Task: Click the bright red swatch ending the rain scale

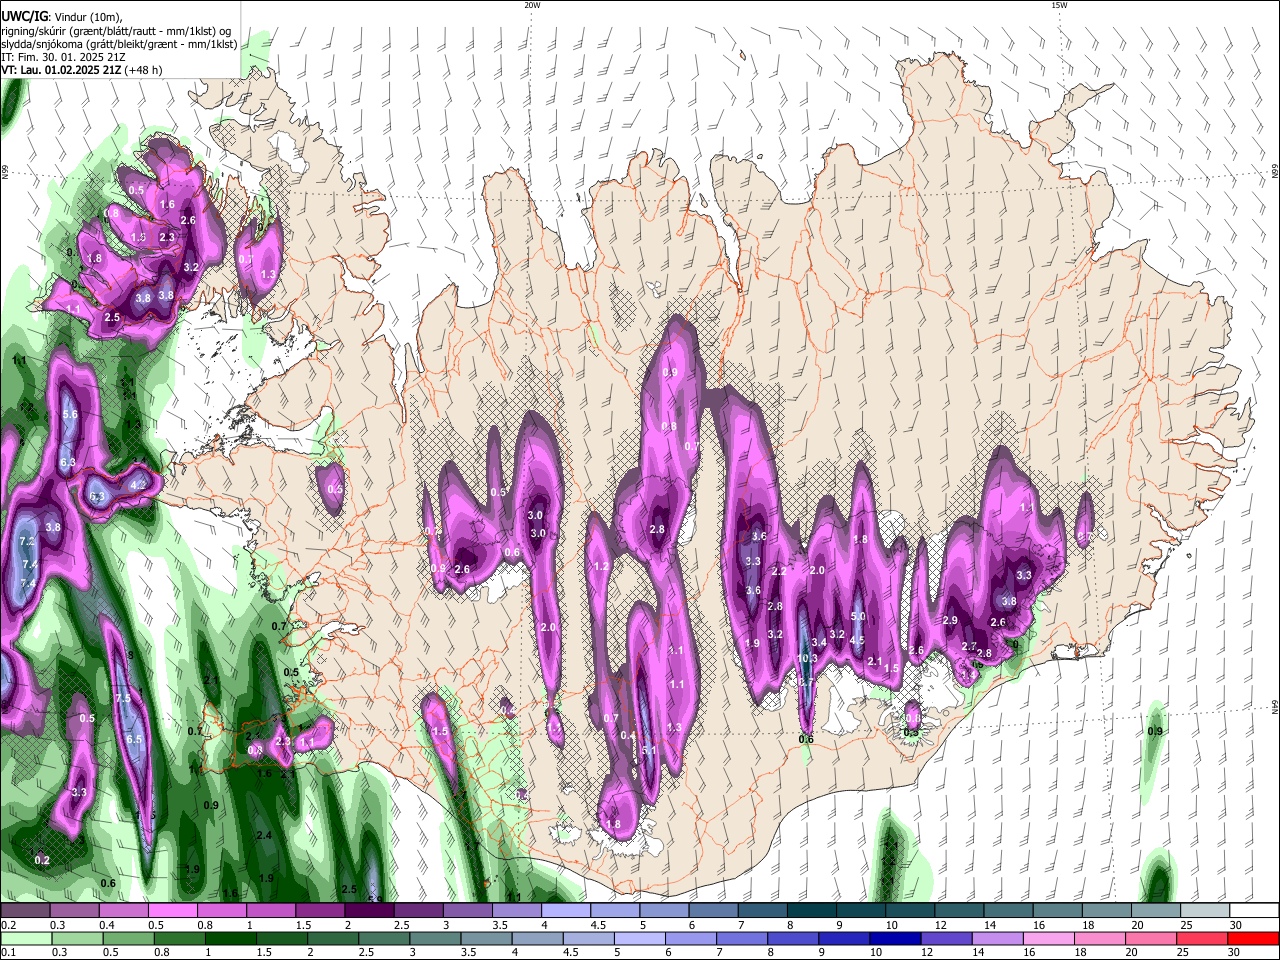Action: [x=1252, y=938]
